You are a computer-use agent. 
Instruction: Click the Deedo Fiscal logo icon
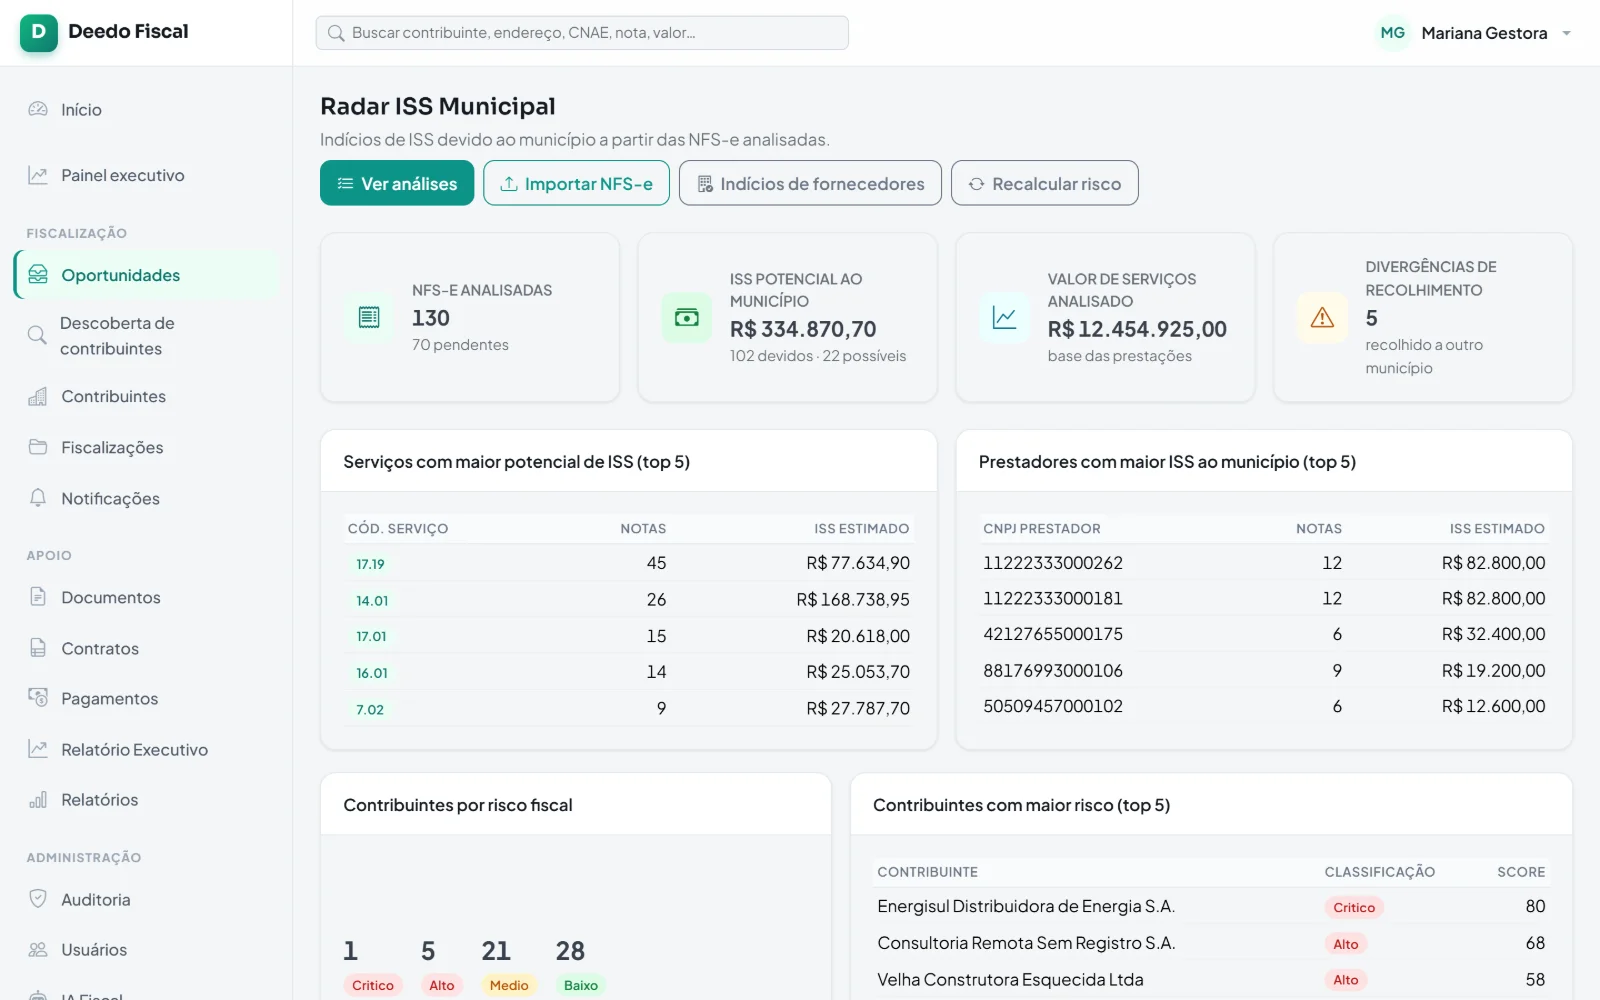pyautogui.click(x=38, y=32)
